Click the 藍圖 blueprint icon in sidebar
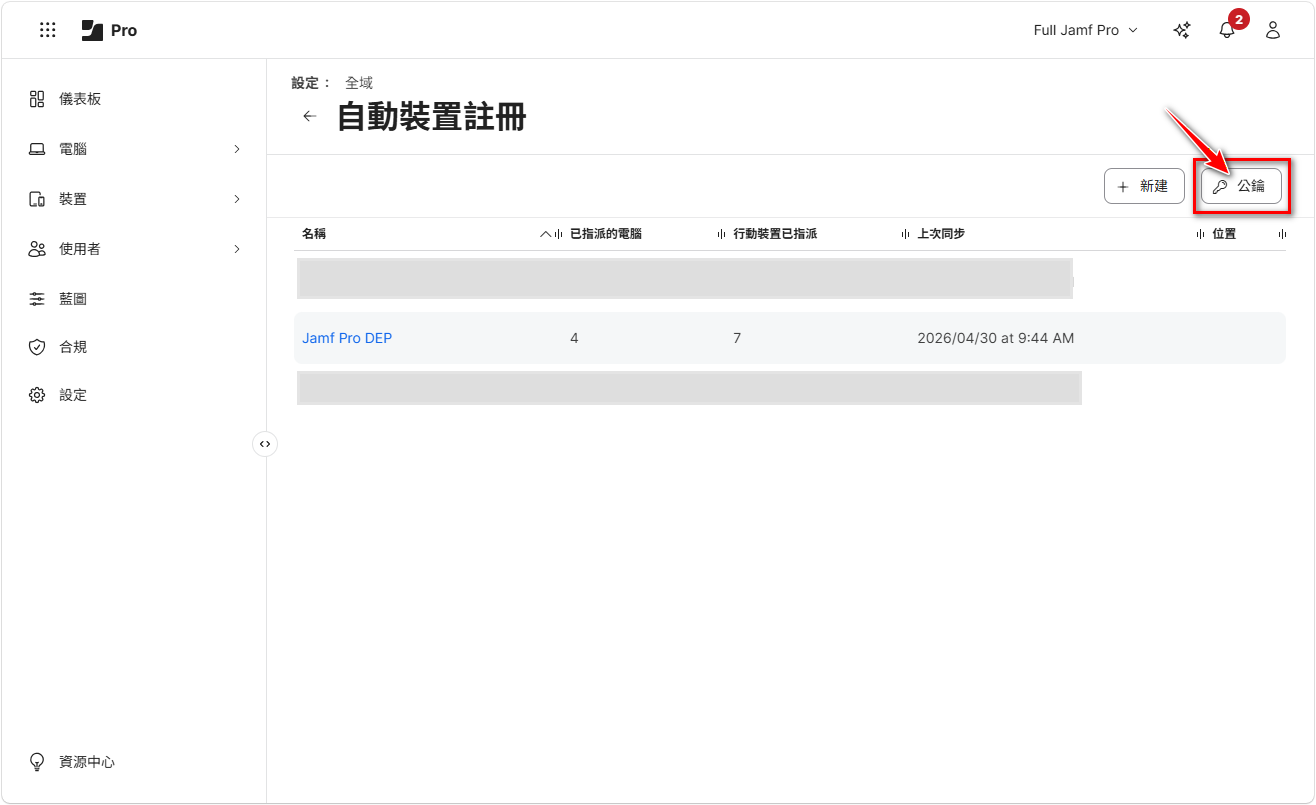The image size is (1316, 805). [x=37, y=298]
